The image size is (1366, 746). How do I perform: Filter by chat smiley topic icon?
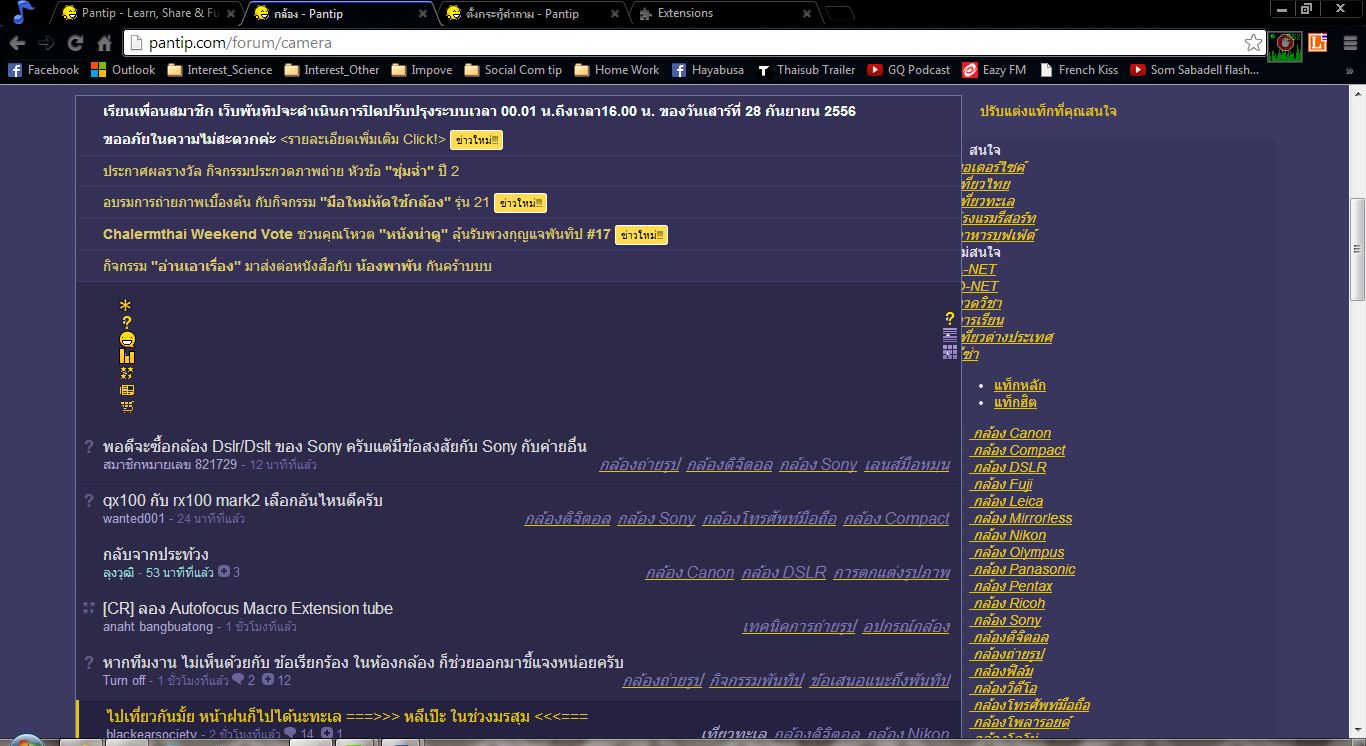(127, 339)
